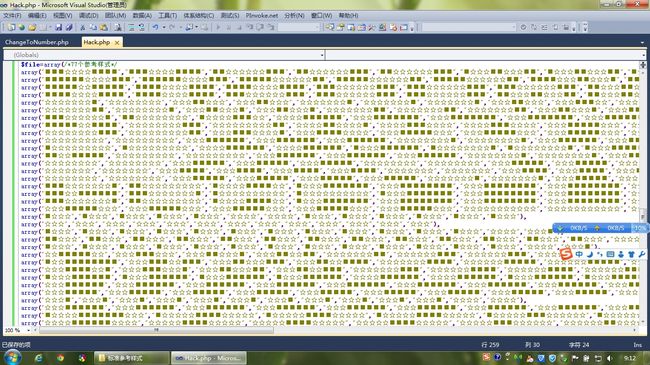The image size is (650, 365).
Task: Click the horizontal scrollbar thumb
Action: [156, 330]
